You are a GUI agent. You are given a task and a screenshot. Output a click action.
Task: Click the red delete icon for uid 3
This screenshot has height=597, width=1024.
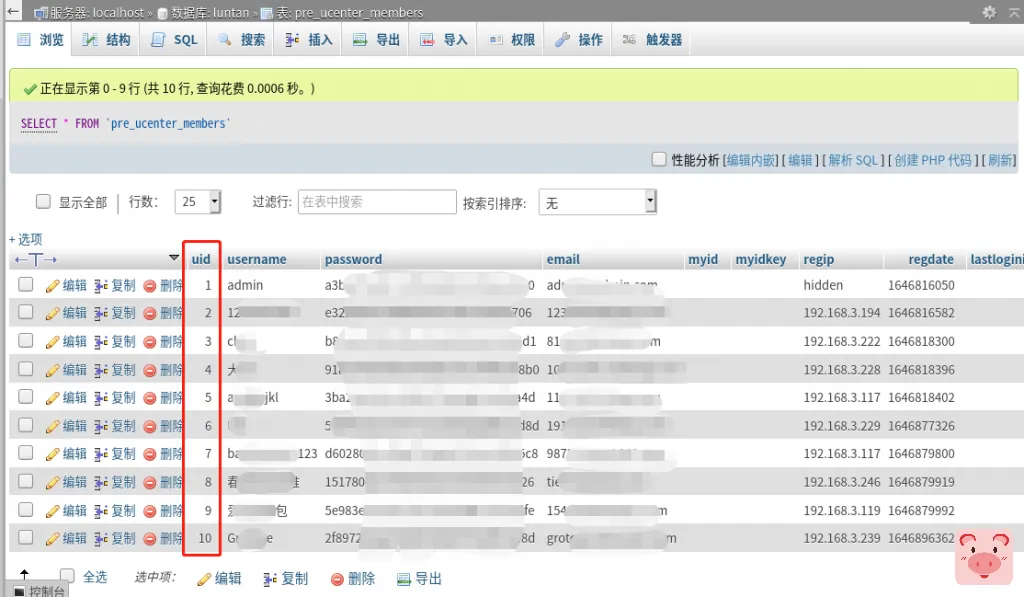click(x=150, y=342)
